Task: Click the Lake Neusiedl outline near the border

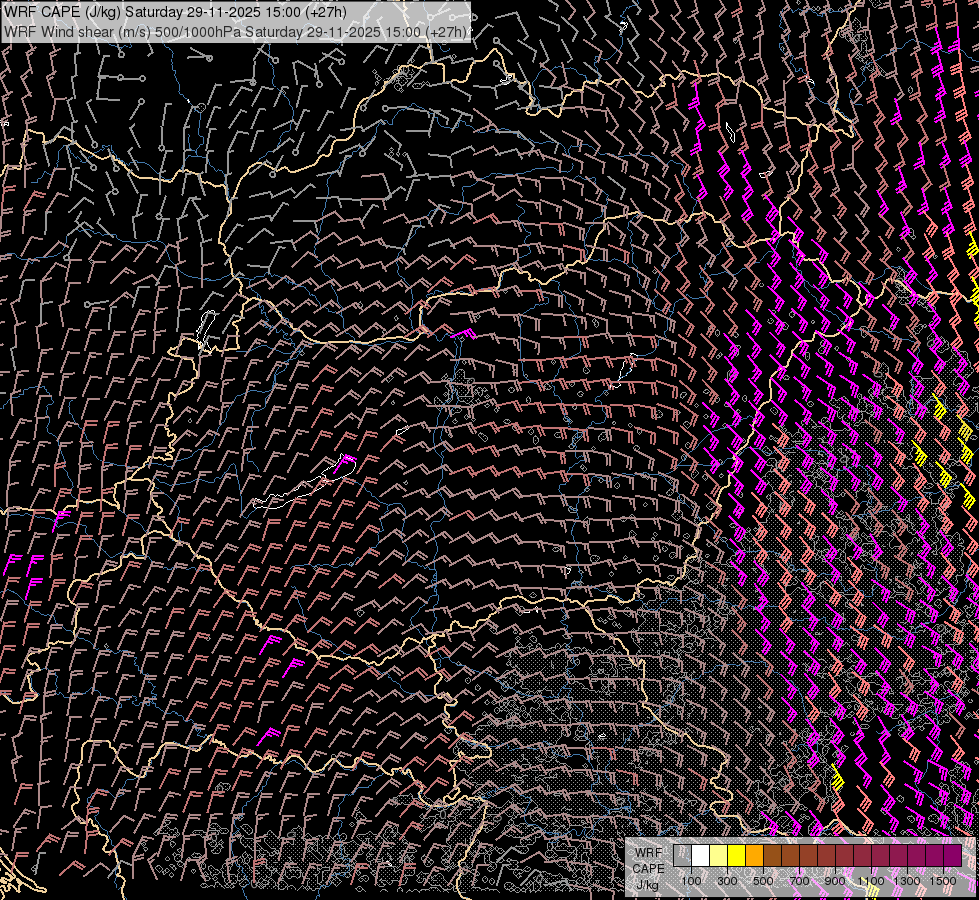Action: [207, 327]
